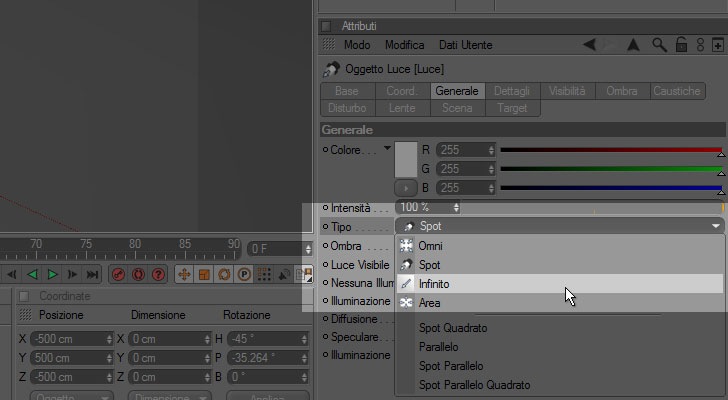
Task: Click the up arrow icon in Attributi header
Action: (633, 45)
